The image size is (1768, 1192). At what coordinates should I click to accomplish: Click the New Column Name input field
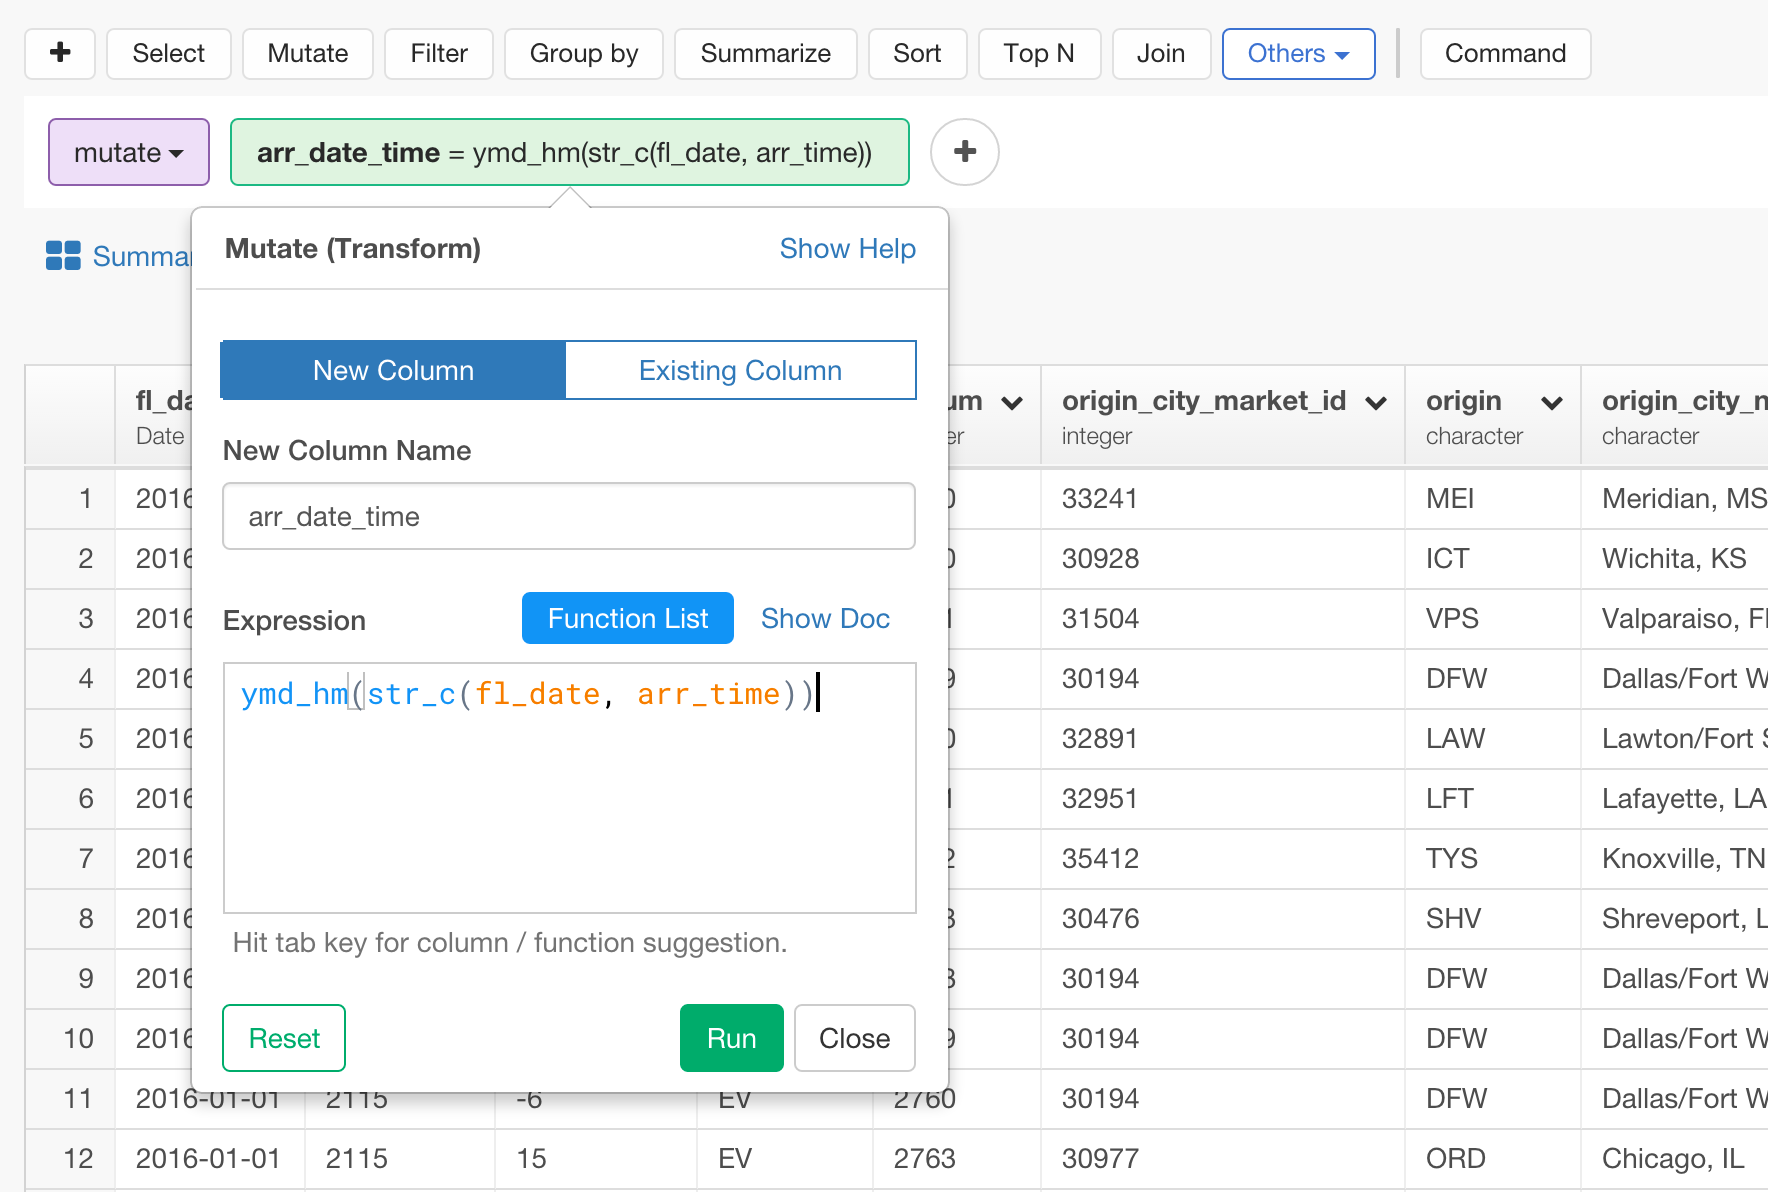pos(568,516)
